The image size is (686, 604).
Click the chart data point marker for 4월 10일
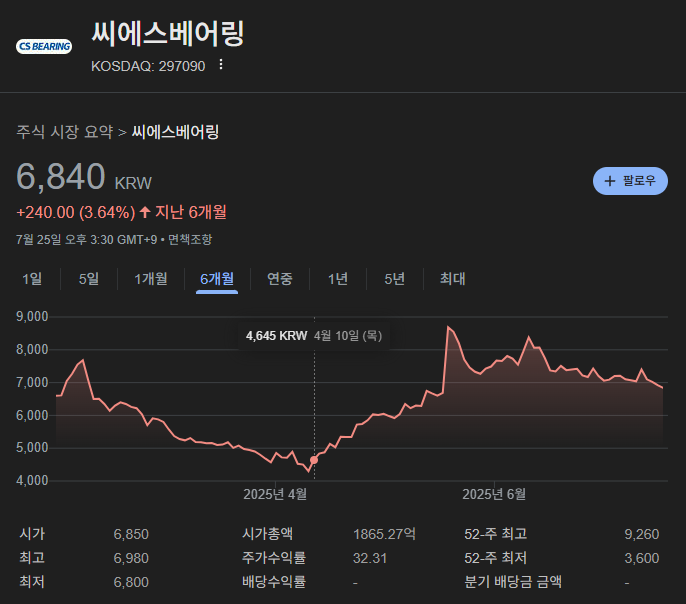(314, 460)
